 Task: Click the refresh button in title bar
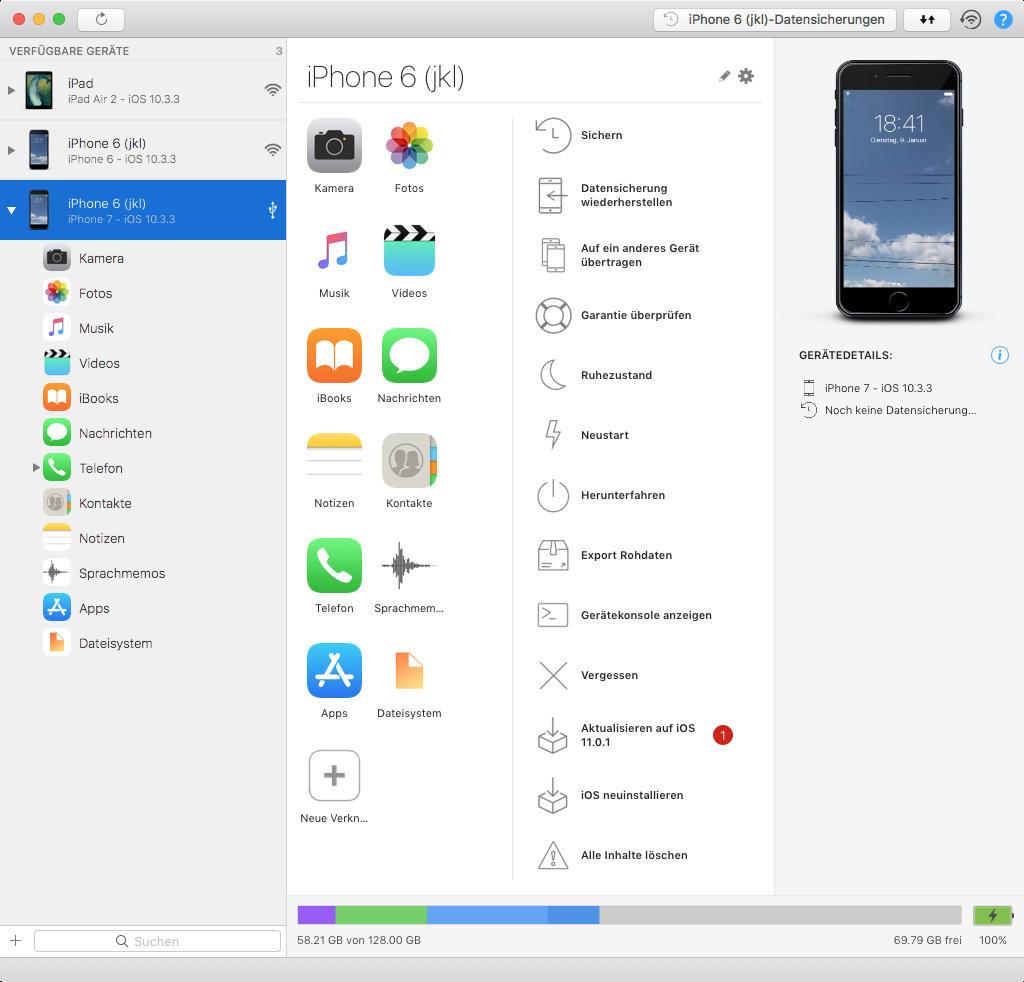click(x=101, y=19)
